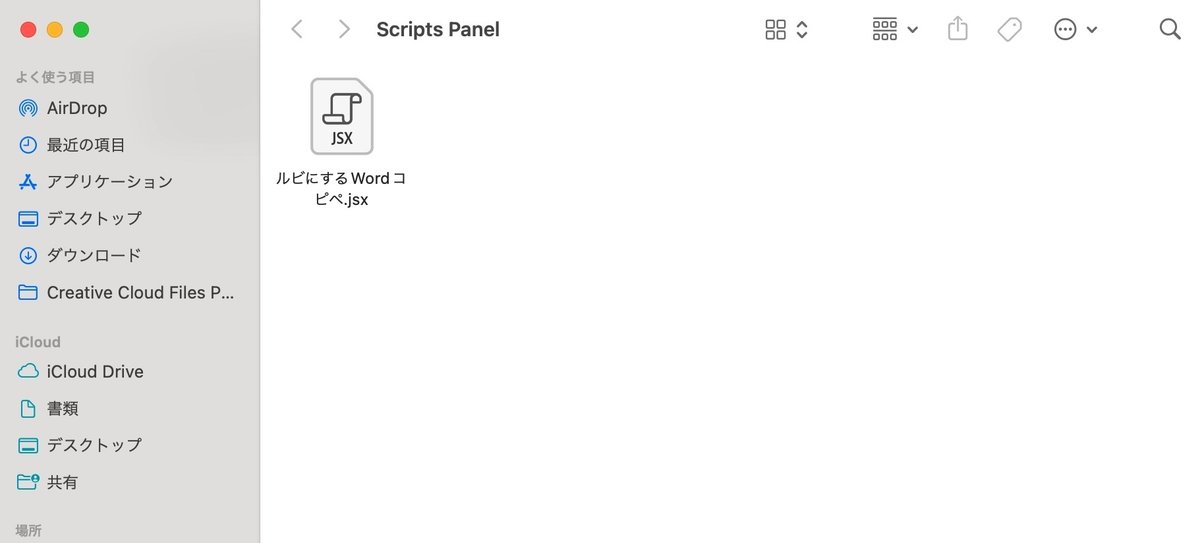
Task: Open ダウンロード in the sidebar
Action: (x=94, y=255)
